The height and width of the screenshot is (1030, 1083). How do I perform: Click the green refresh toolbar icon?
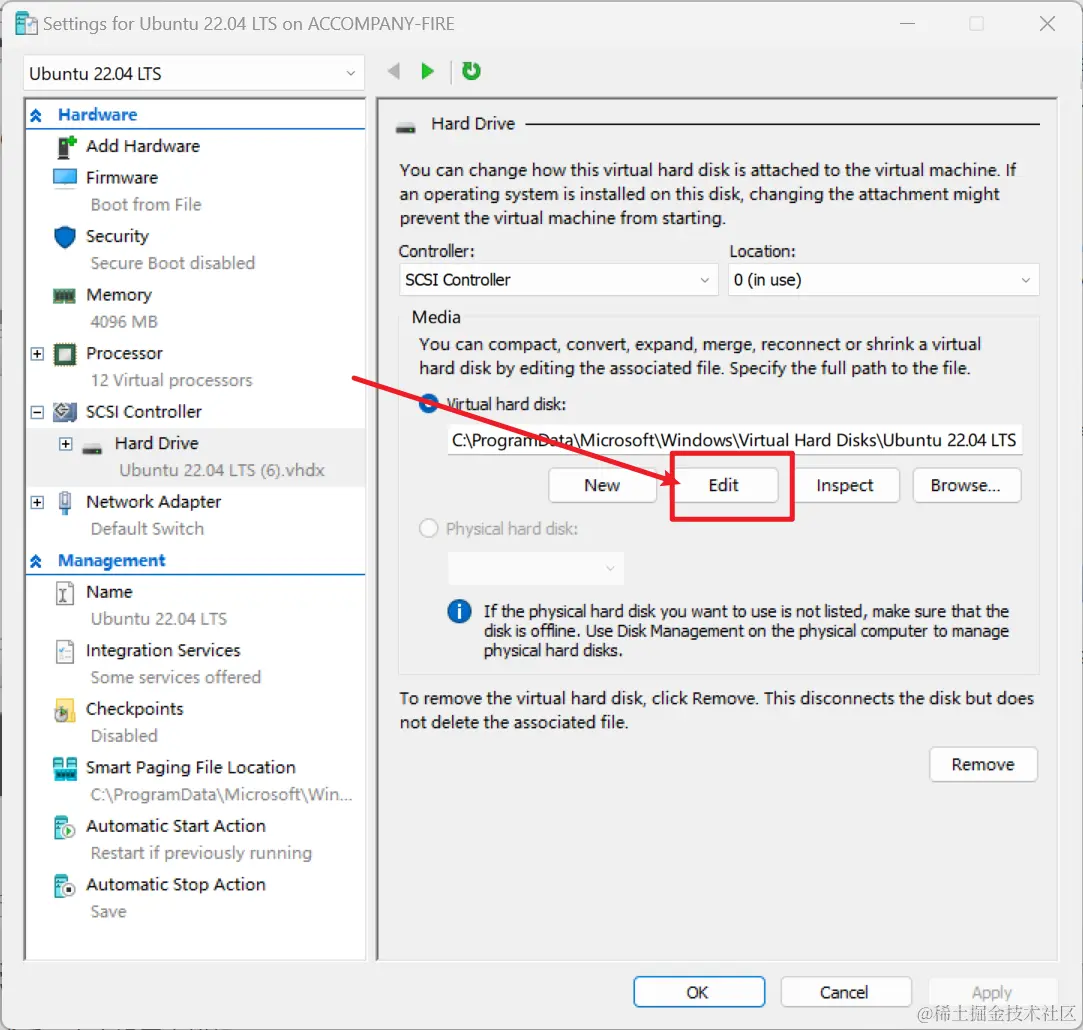(471, 70)
